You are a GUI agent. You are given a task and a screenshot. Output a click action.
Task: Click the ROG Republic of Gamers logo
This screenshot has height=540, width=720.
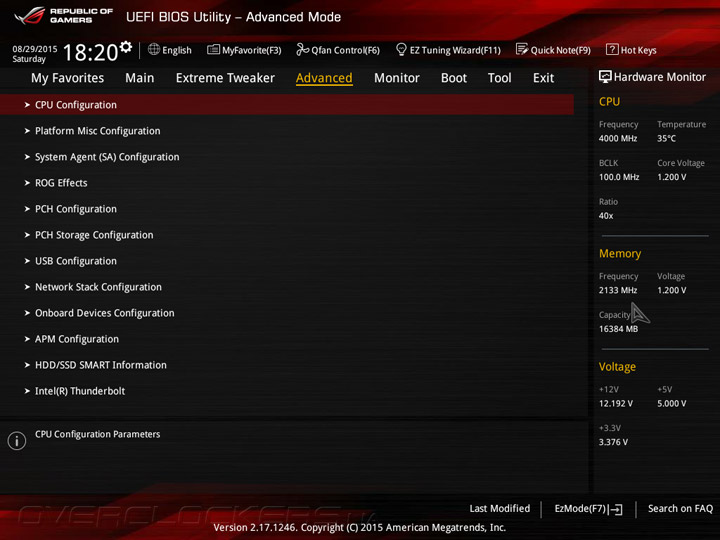pyautogui.click(x=63, y=16)
